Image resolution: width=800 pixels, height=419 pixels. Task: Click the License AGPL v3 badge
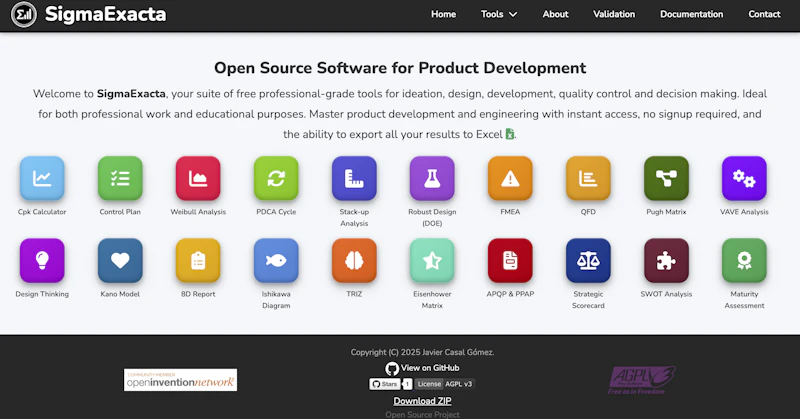444,384
